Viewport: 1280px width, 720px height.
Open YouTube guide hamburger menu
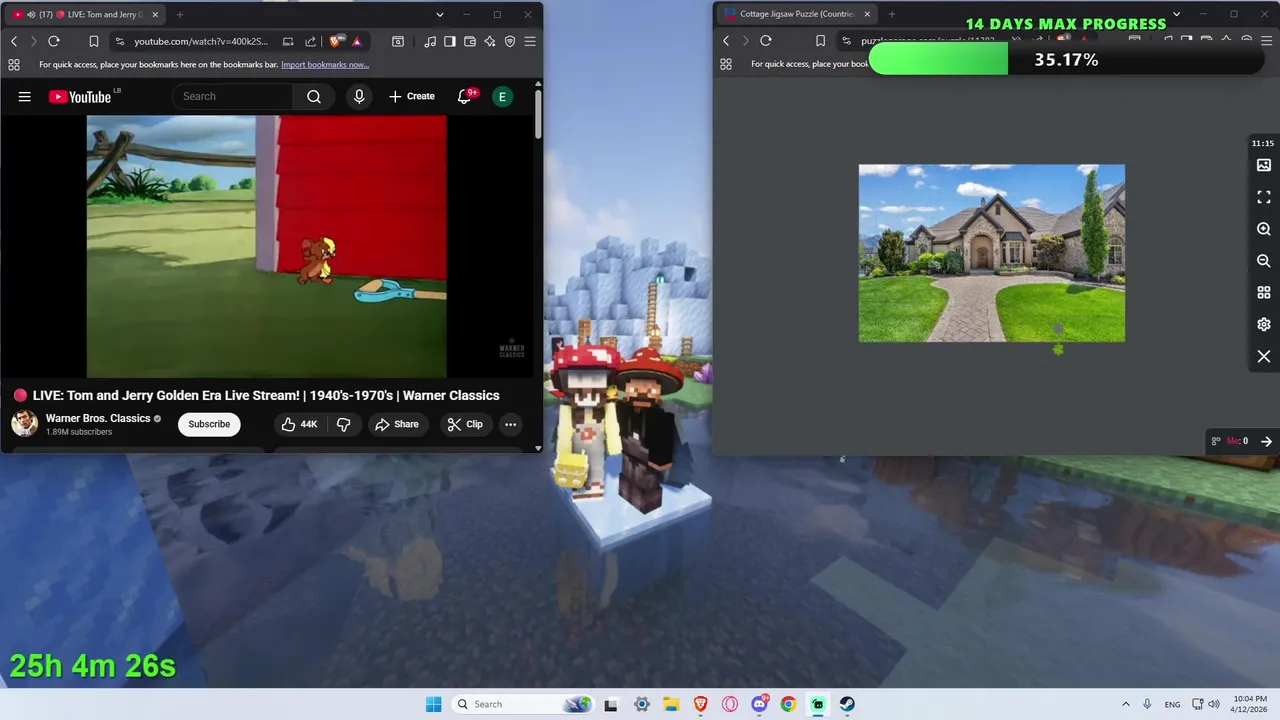[25, 96]
